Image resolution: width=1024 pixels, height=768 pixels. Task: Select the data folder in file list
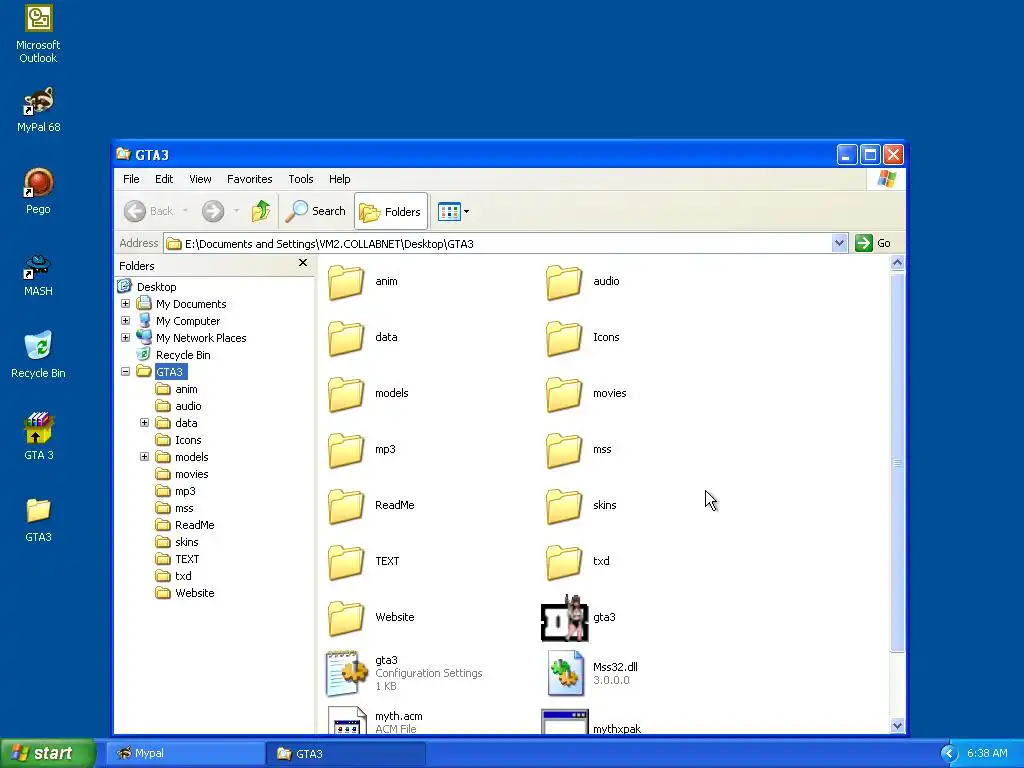(x=363, y=338)
